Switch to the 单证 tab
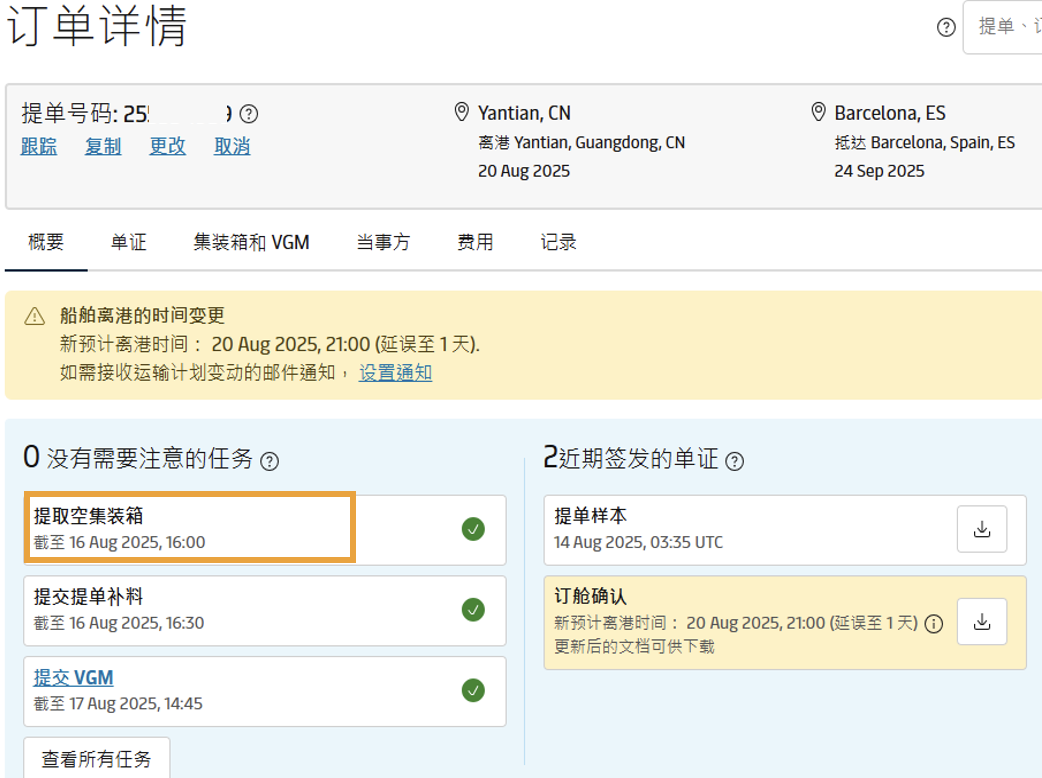Image resolution: width=1042 pixels, height=778 pixels. [x=128, y=242]
